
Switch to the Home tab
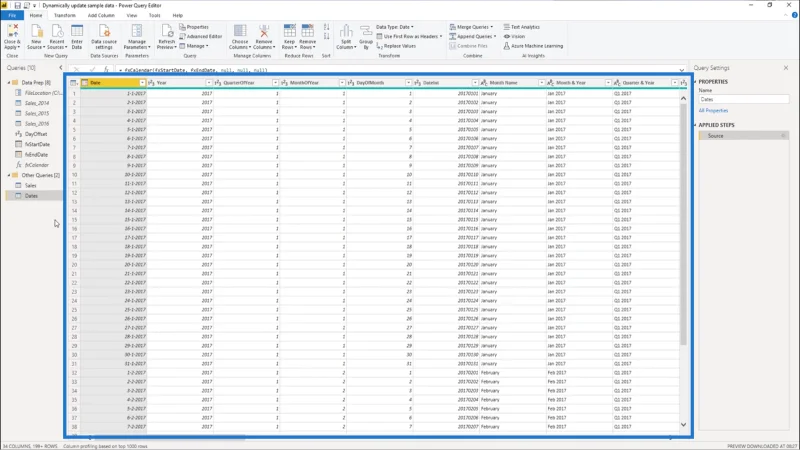36,15
